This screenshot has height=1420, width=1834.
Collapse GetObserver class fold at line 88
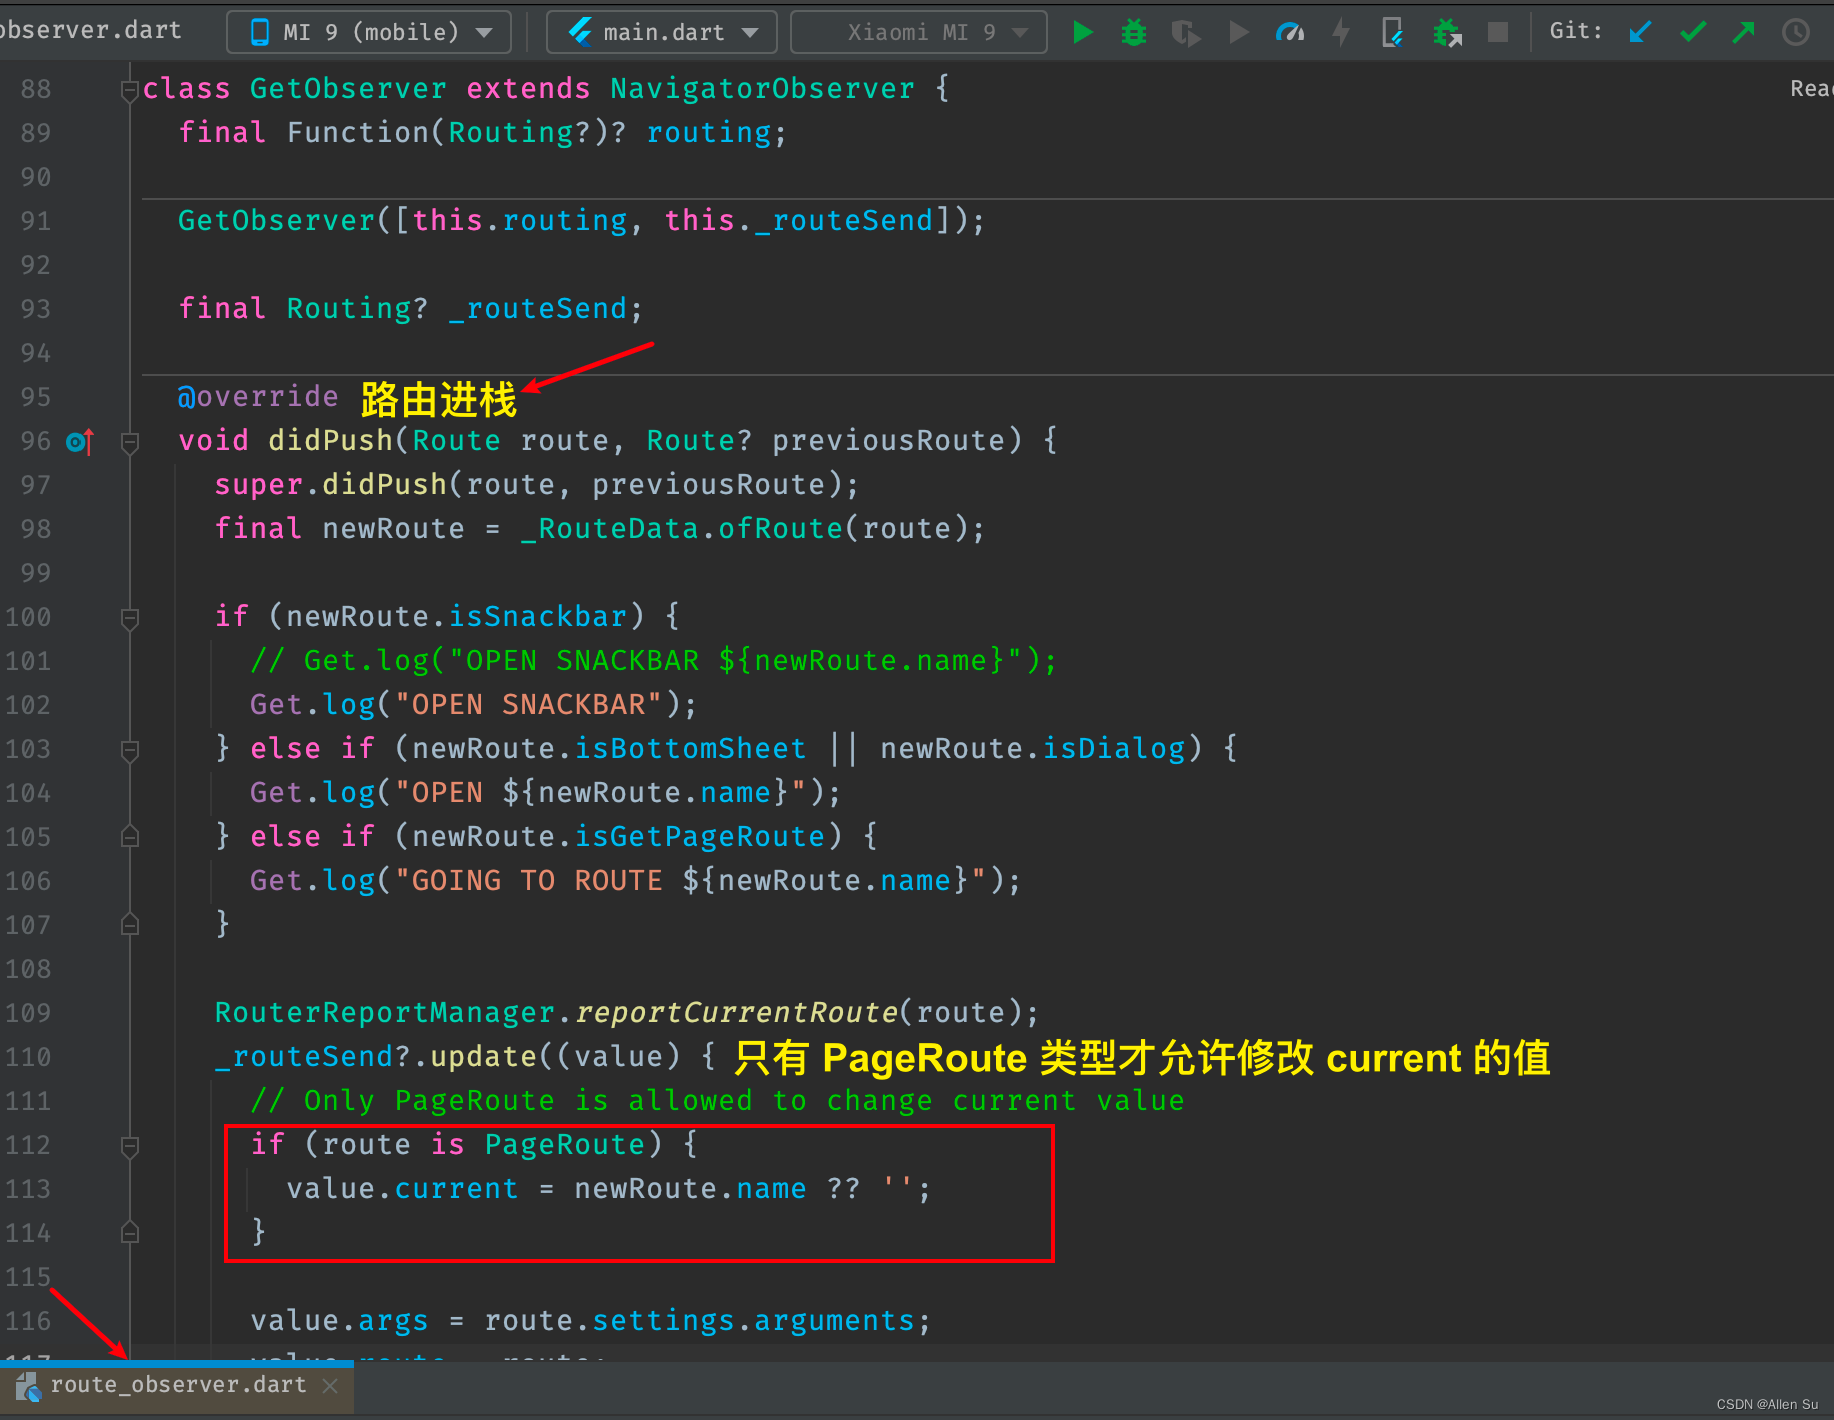[x=130, y=90]
